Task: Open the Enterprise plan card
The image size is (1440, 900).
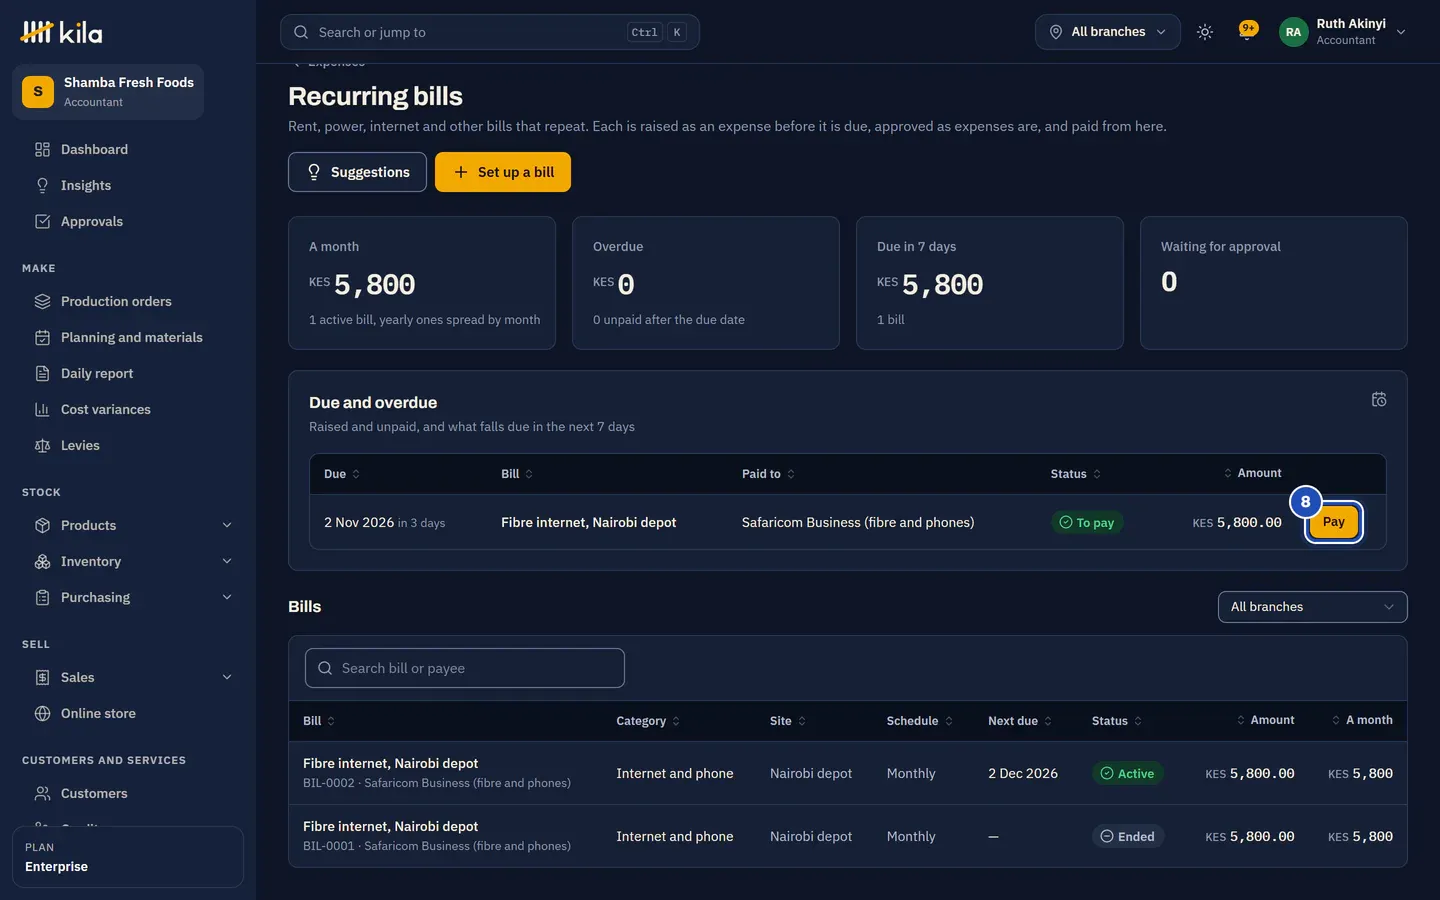Action: 128,857
